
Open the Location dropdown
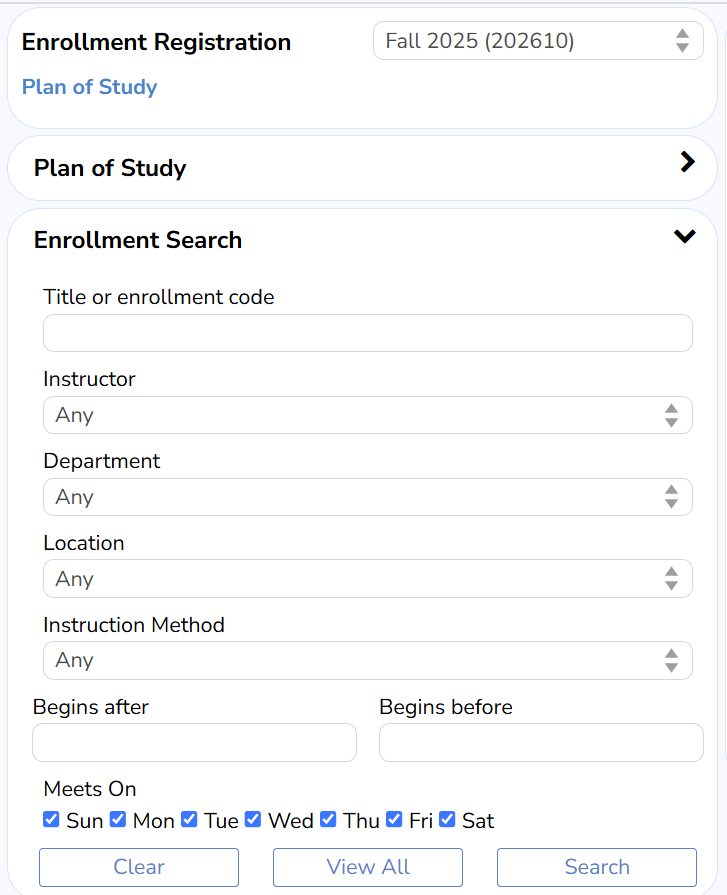367,579
